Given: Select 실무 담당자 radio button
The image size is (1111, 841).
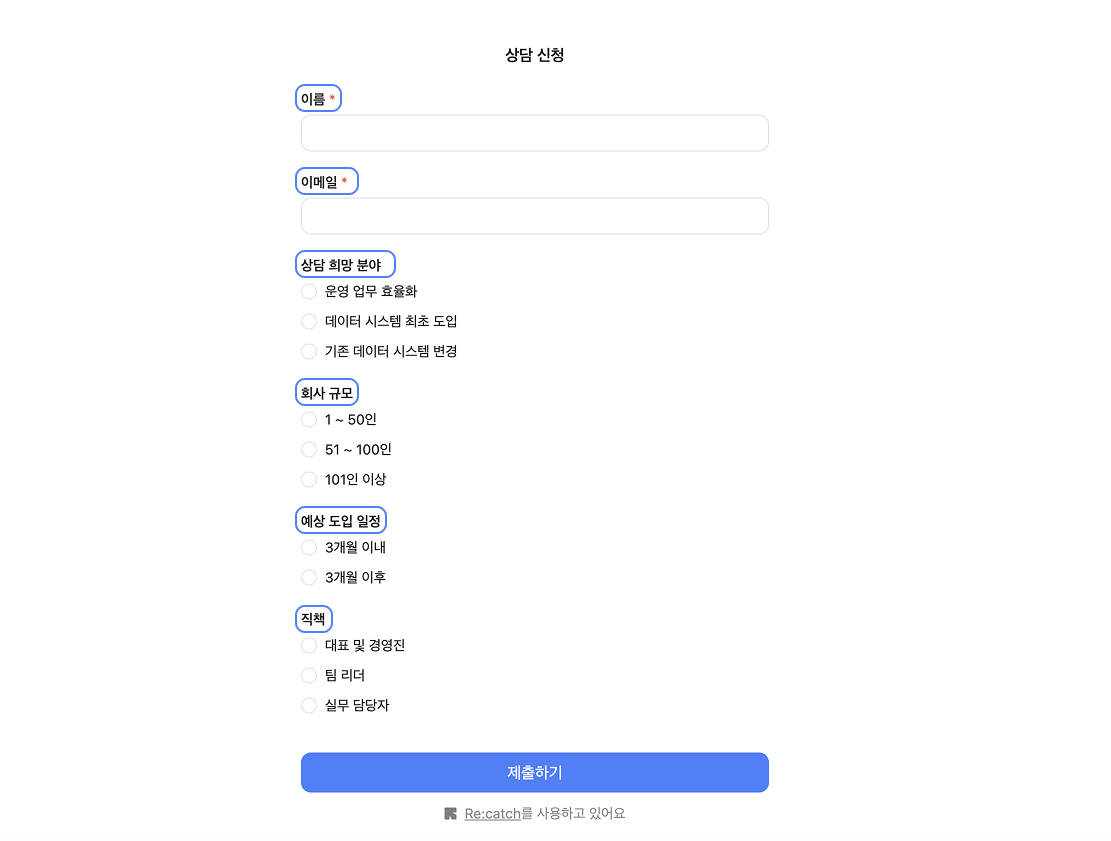Looking at the screenshot, I should coord(309,706).
